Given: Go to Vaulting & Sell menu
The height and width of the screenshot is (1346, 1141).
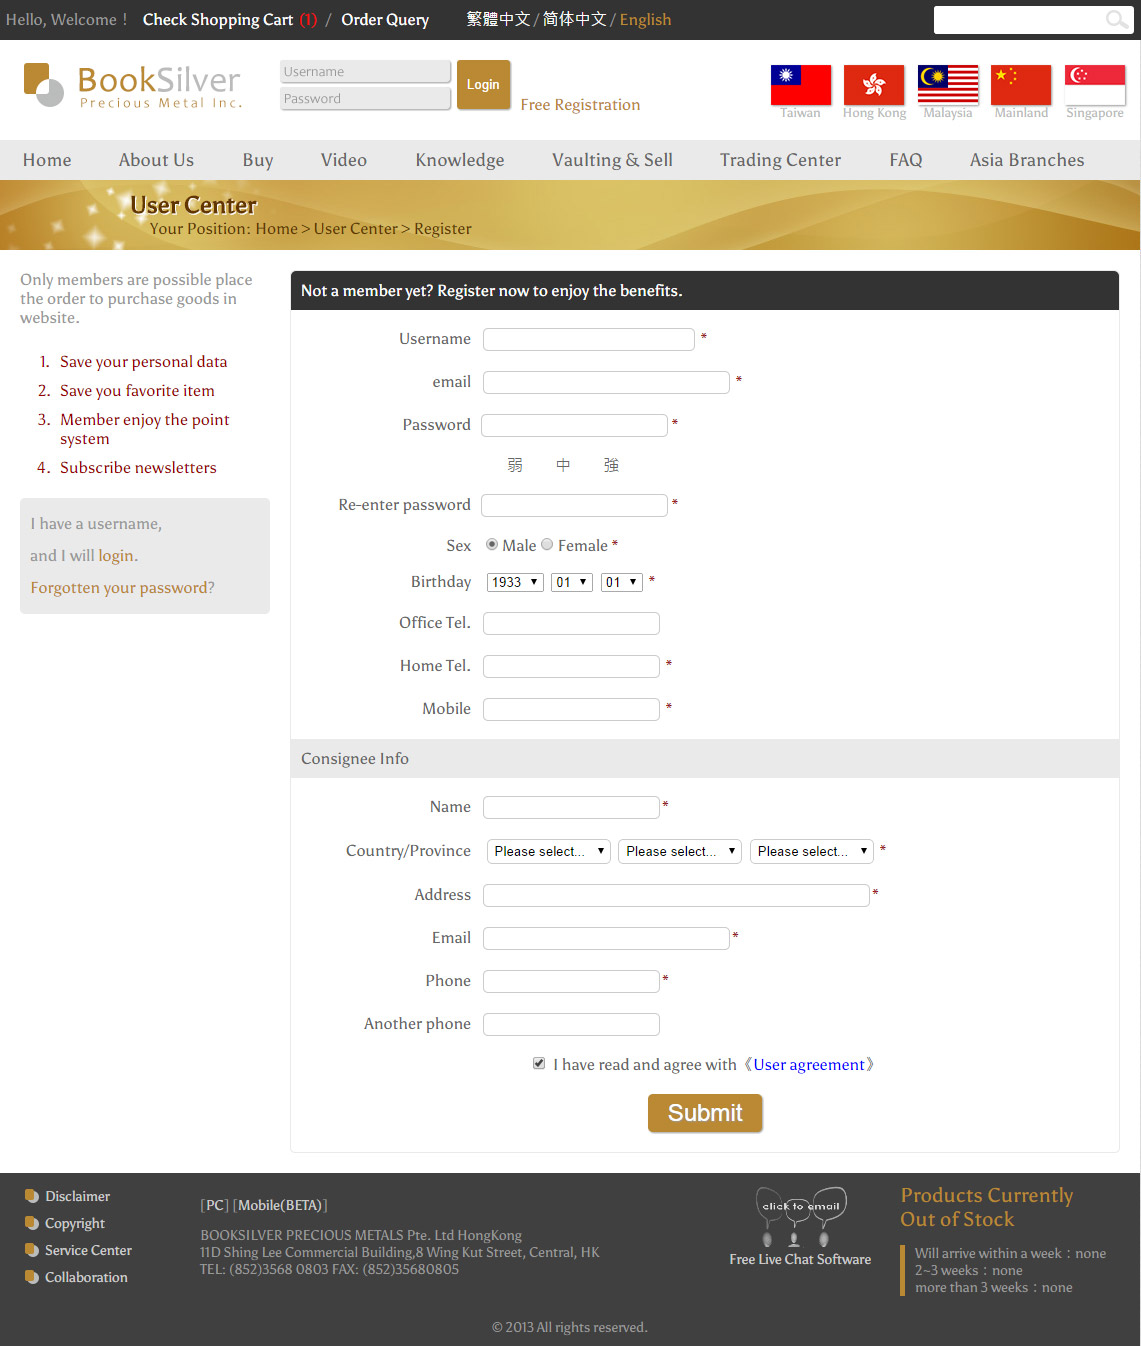Looking at the screenshot, I should click(x=612, y=160).
